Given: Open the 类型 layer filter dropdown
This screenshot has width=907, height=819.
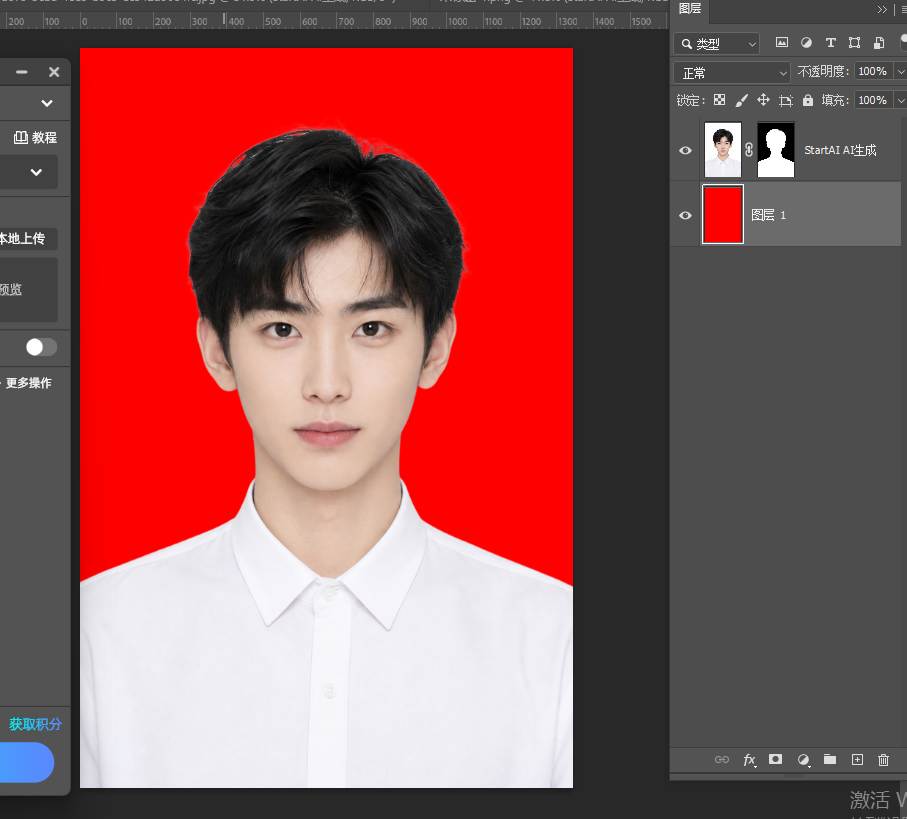Looking at the screenshot, I should [717, 43].
